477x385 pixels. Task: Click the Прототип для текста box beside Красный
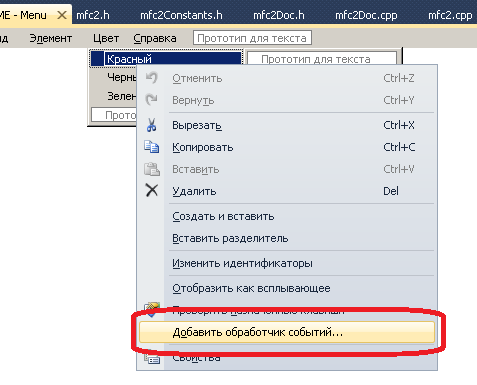322,58
